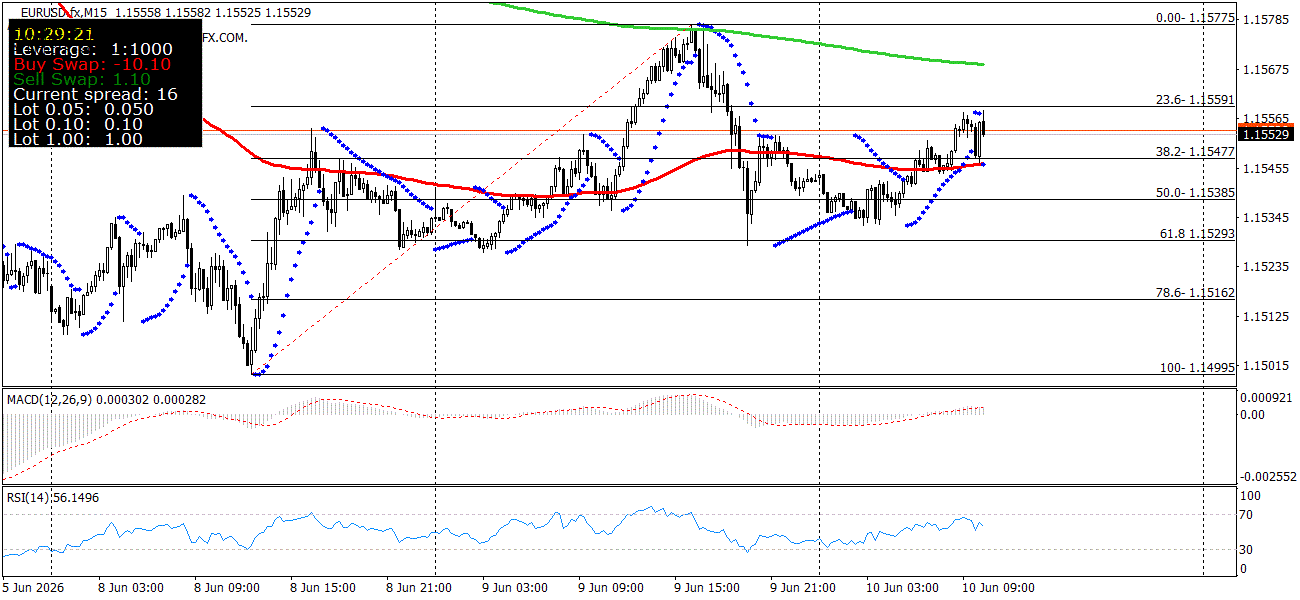The image size is (1300, 600).
Task: Click 1.15455 on the price scale
Action: click(x=1265, y=168)
